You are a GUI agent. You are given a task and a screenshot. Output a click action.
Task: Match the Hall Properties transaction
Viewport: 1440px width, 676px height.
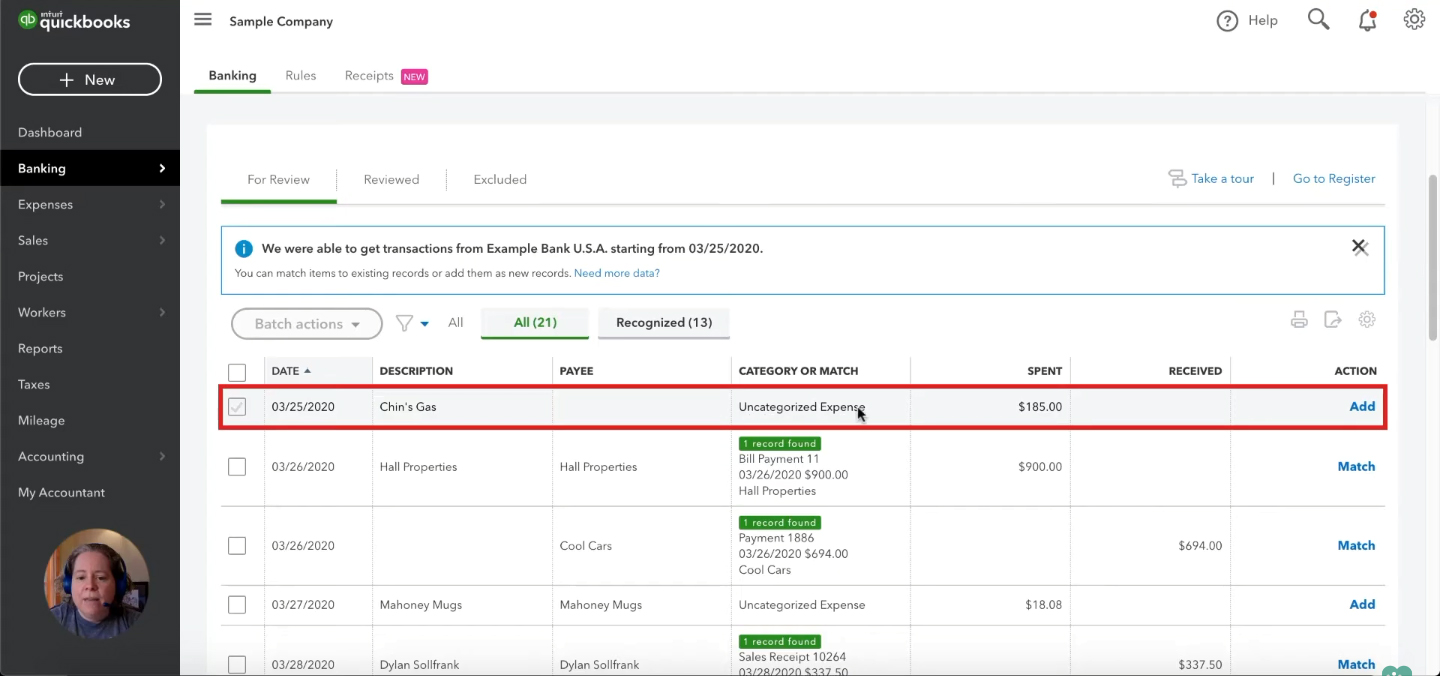tap(1356, 467)
